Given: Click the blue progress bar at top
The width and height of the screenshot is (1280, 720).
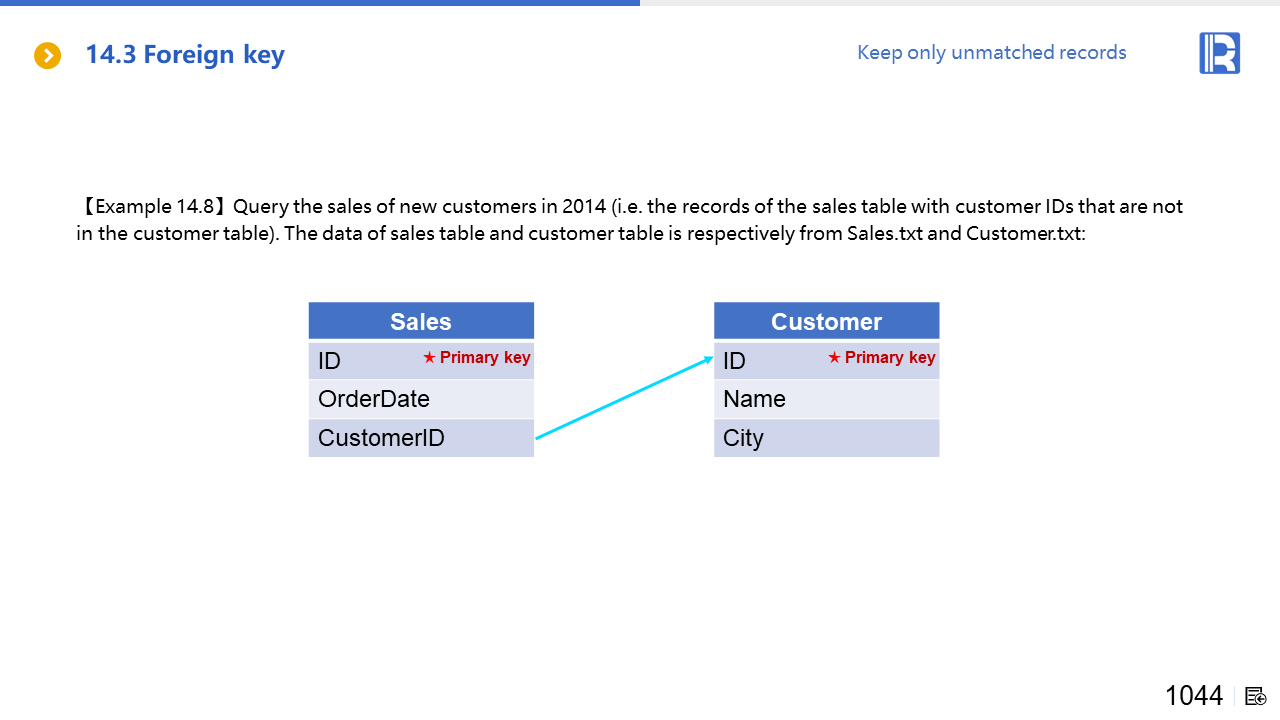Looking at the screenshot, I should (x=320, y=3).
